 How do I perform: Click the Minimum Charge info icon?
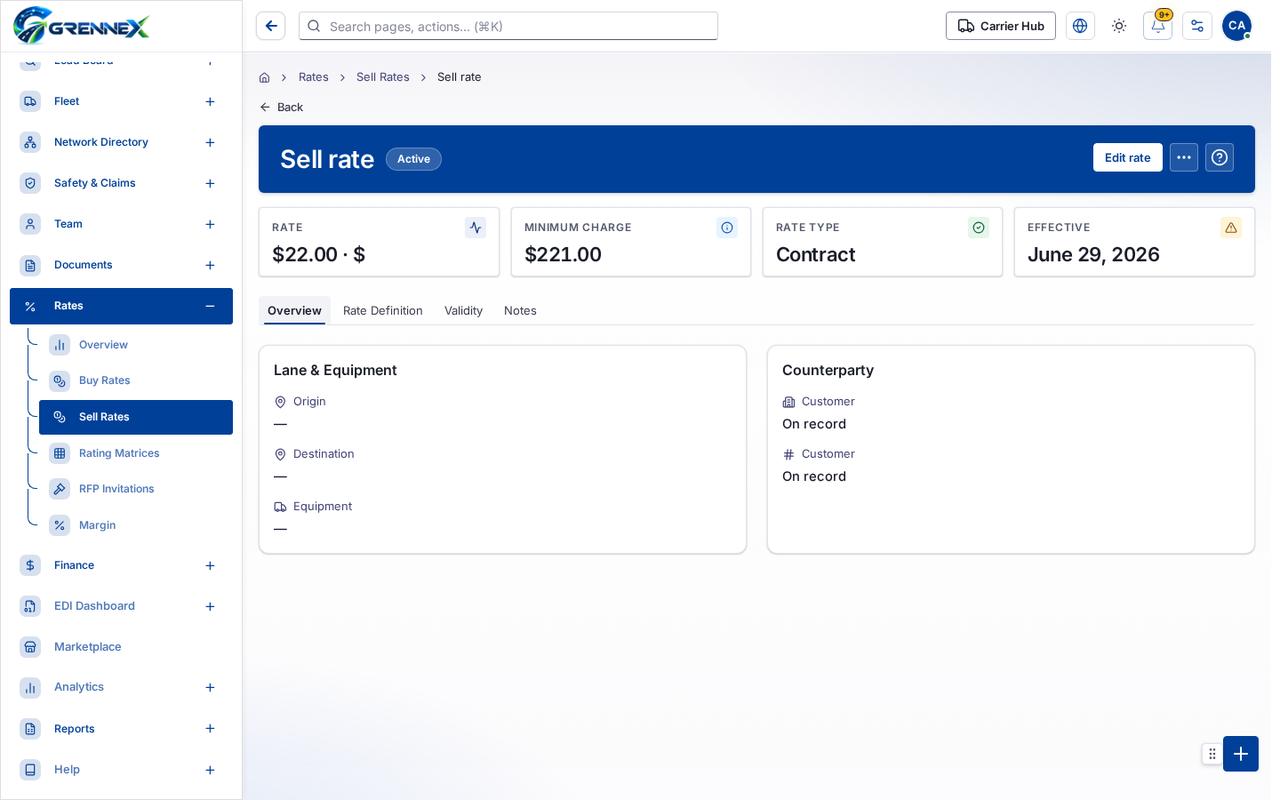click(x=727, y=227)
